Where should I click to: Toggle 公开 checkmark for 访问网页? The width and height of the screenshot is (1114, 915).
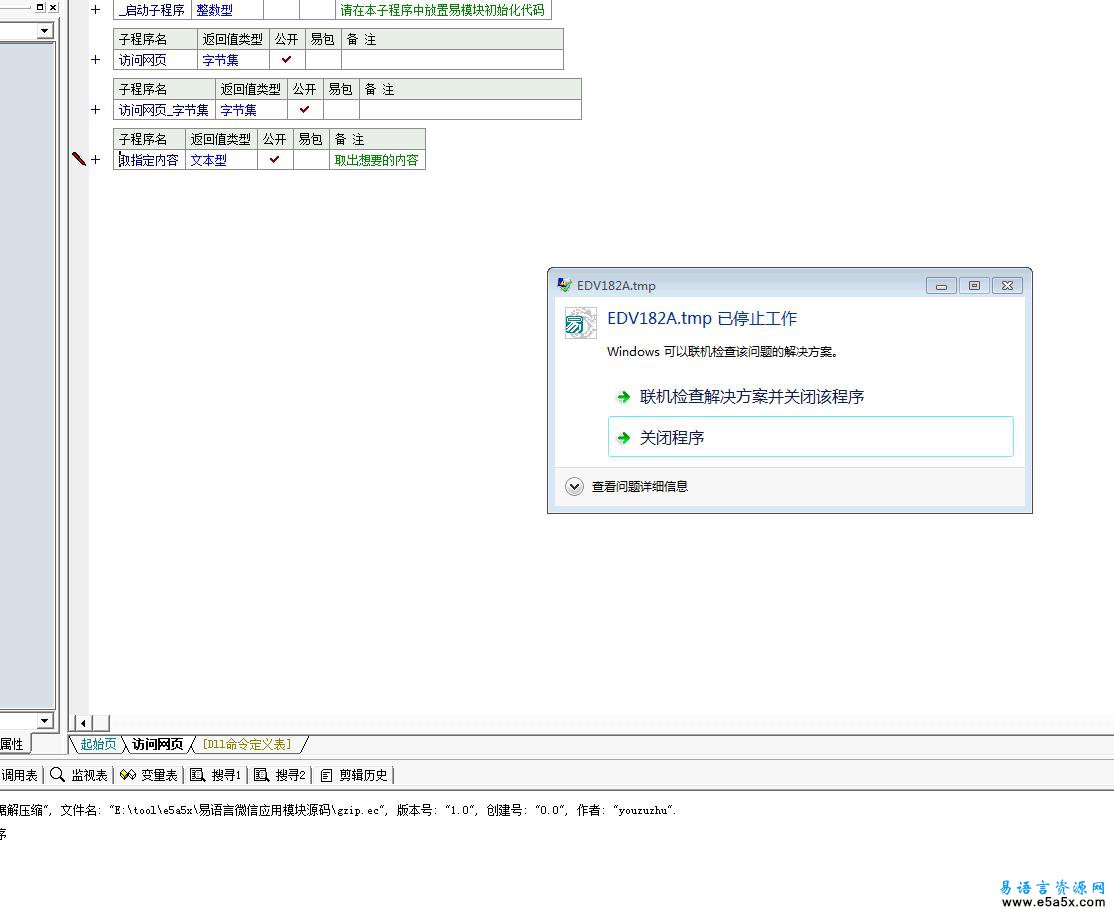pos(287,60)
